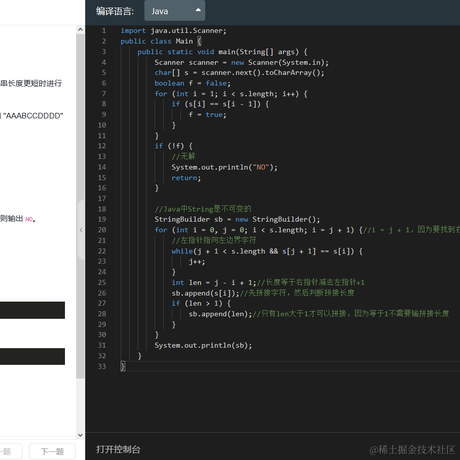
Task: Click the comment '//Java中String是不可变的'
Action: point(203,209)
